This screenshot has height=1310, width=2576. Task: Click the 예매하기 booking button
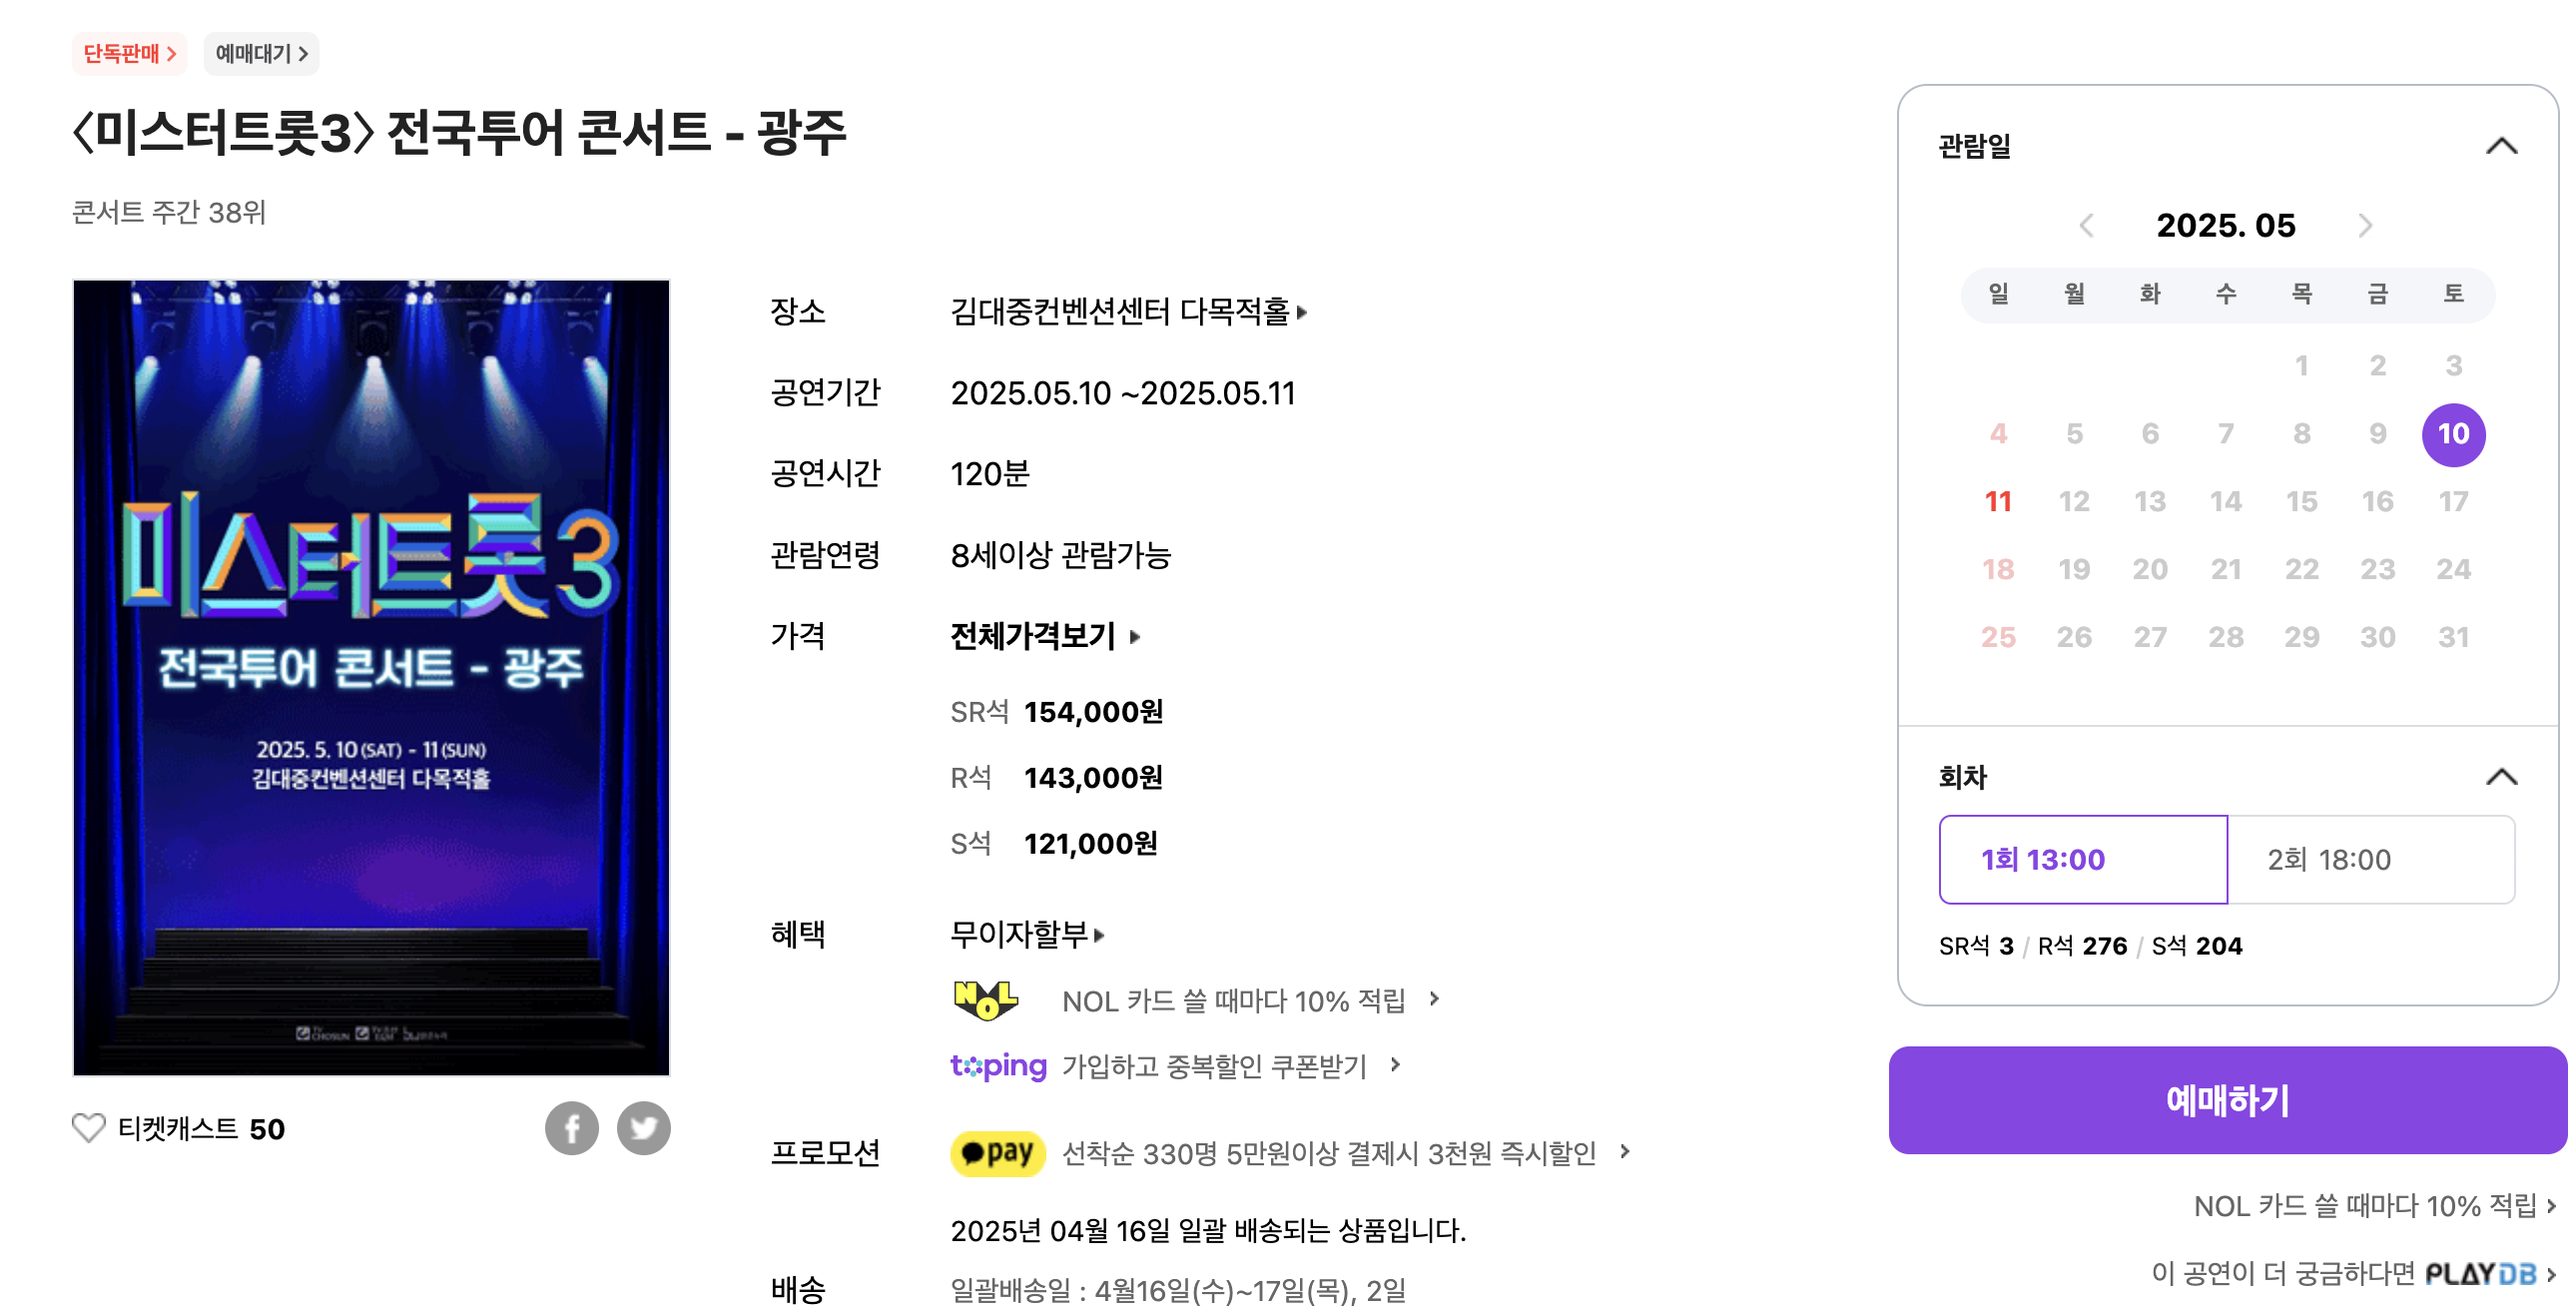click(2226, 1101)
